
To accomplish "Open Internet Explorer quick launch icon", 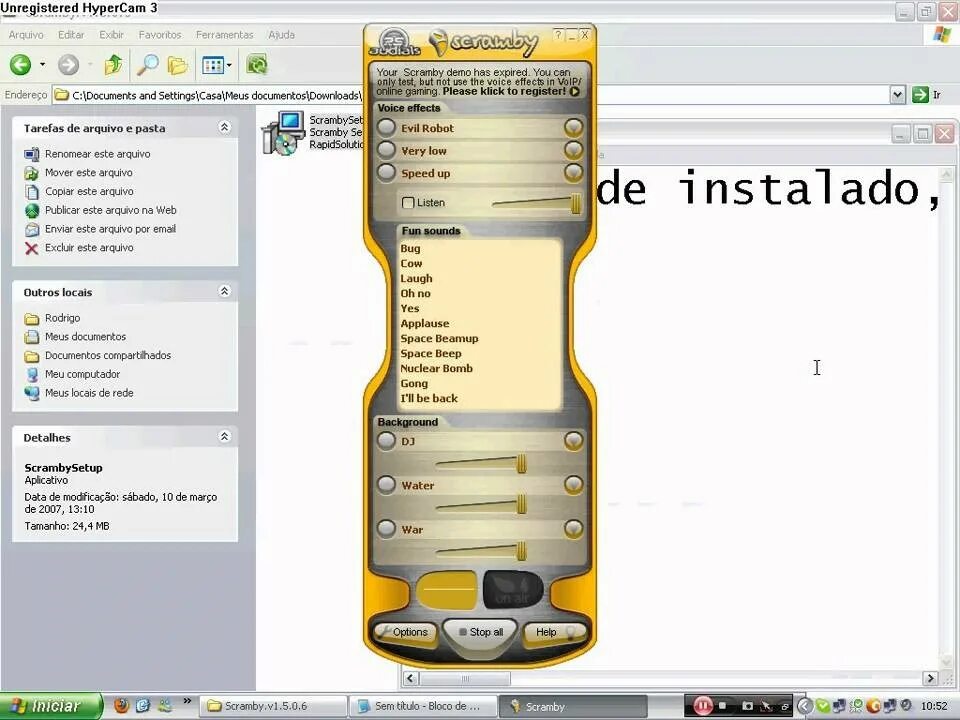I will (143, 705).
